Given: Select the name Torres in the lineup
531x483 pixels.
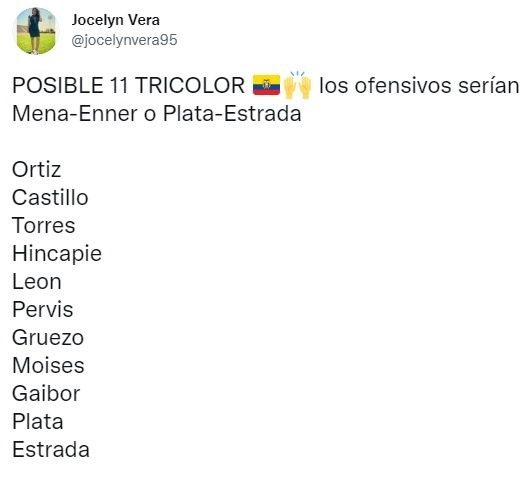Looking at the screenshot, I should pos(44,226).
